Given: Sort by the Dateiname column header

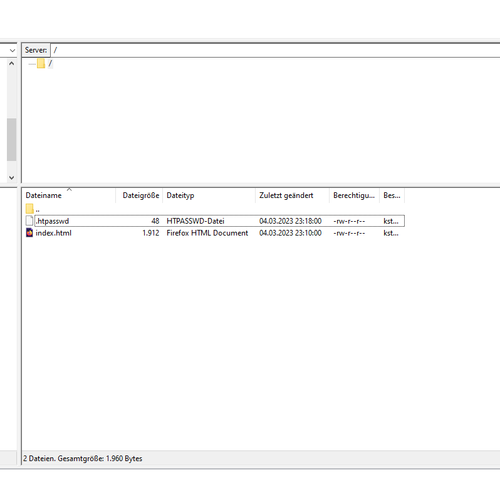Looking at the screenshot, I should click(x=69, y=195).
